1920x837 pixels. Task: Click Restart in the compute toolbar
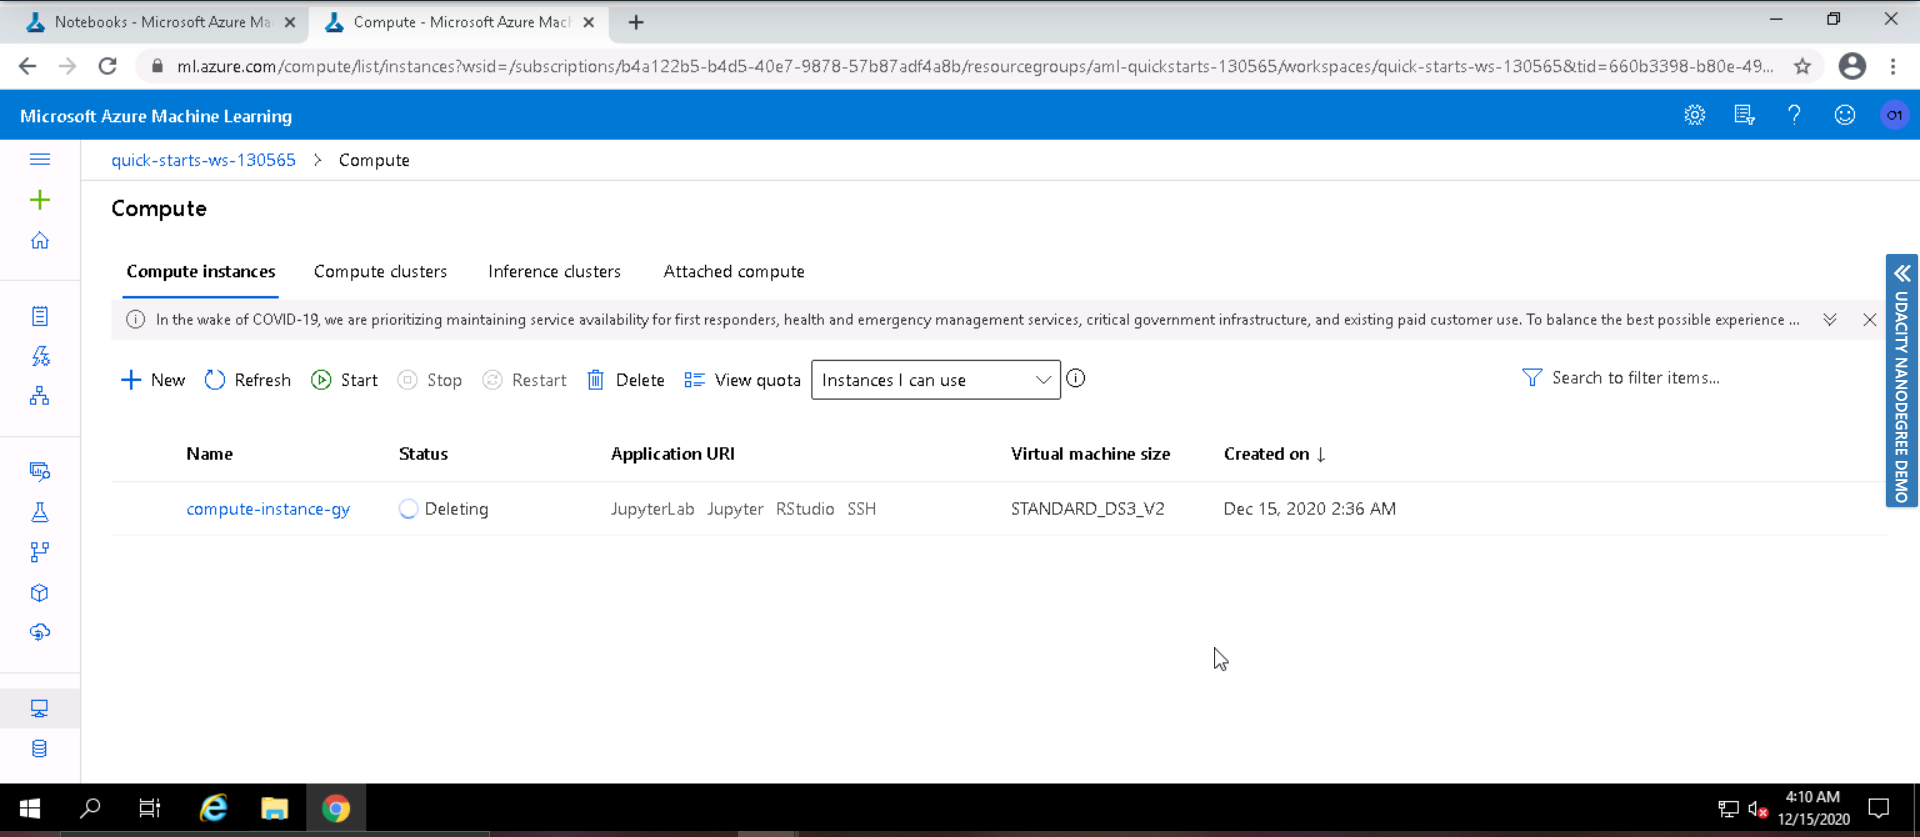(x=525, y=380)
